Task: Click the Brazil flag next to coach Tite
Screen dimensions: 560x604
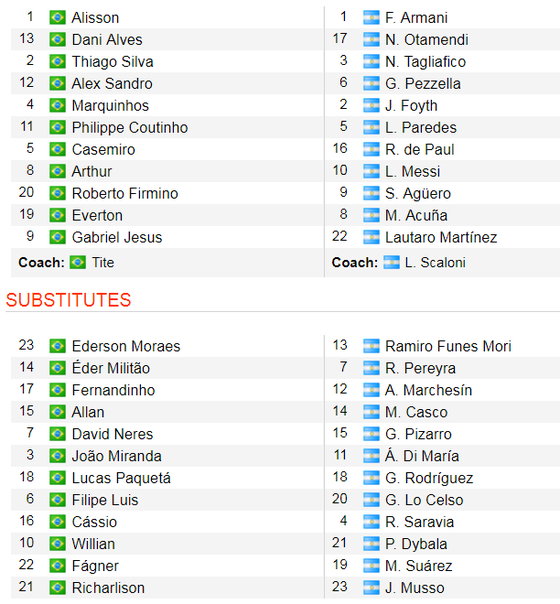Action: [x=78, y=262]
